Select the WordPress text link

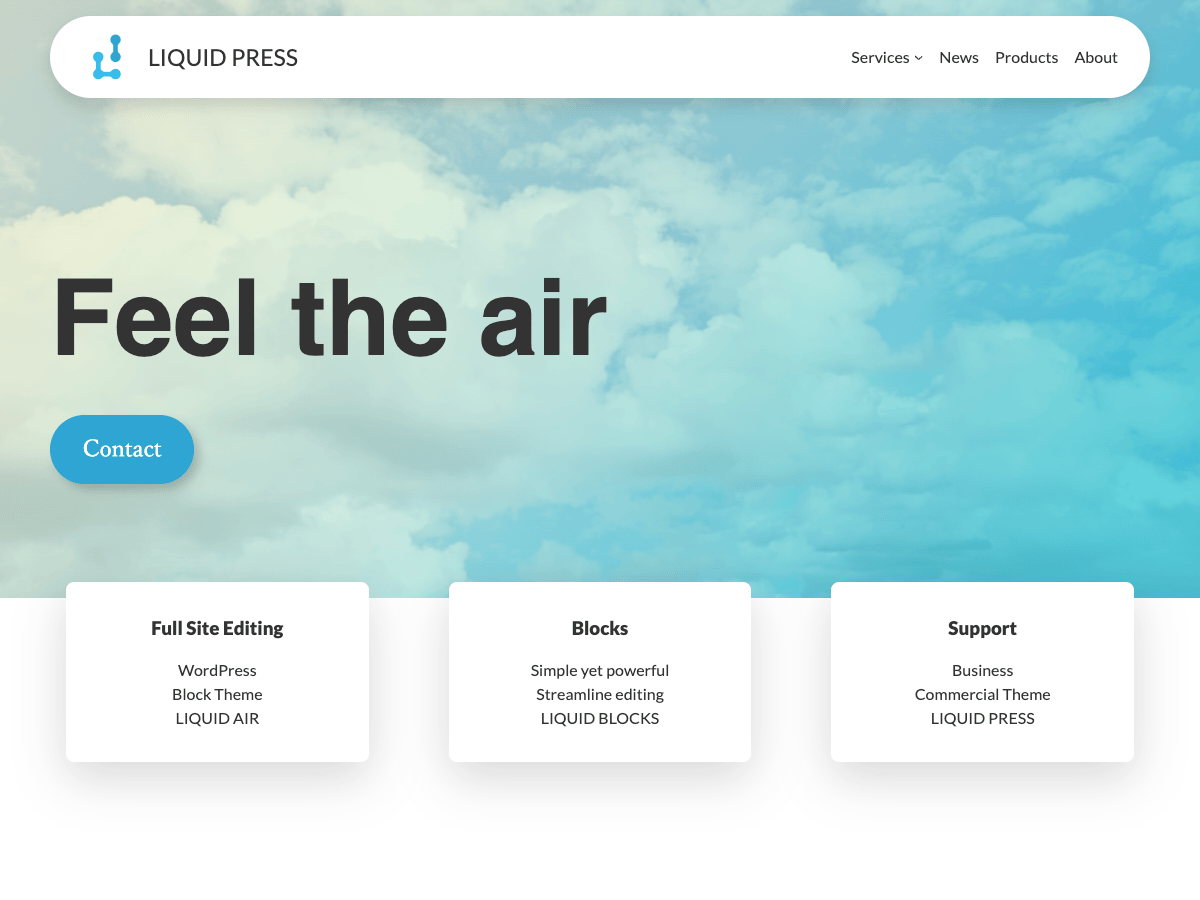217,670
